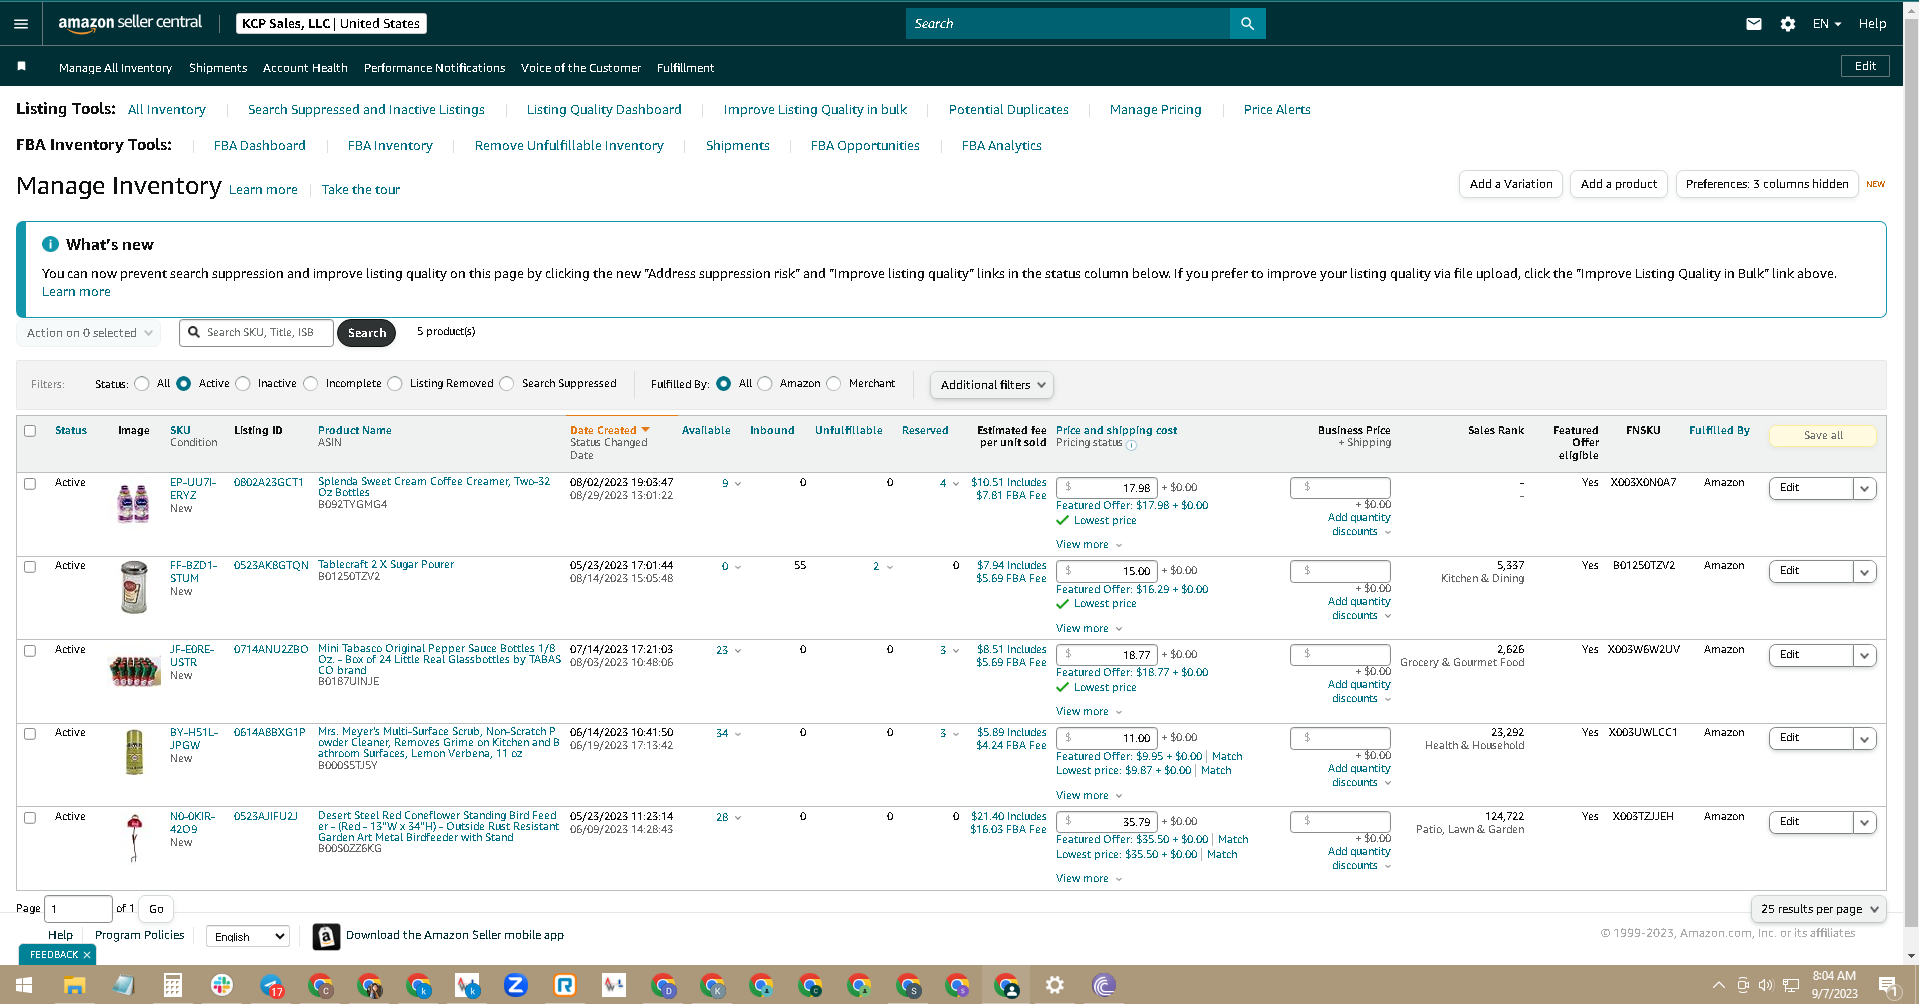Change the 25 results per page dropdown
This screenshot has width=1919, height=1004.
(1819, 909)
